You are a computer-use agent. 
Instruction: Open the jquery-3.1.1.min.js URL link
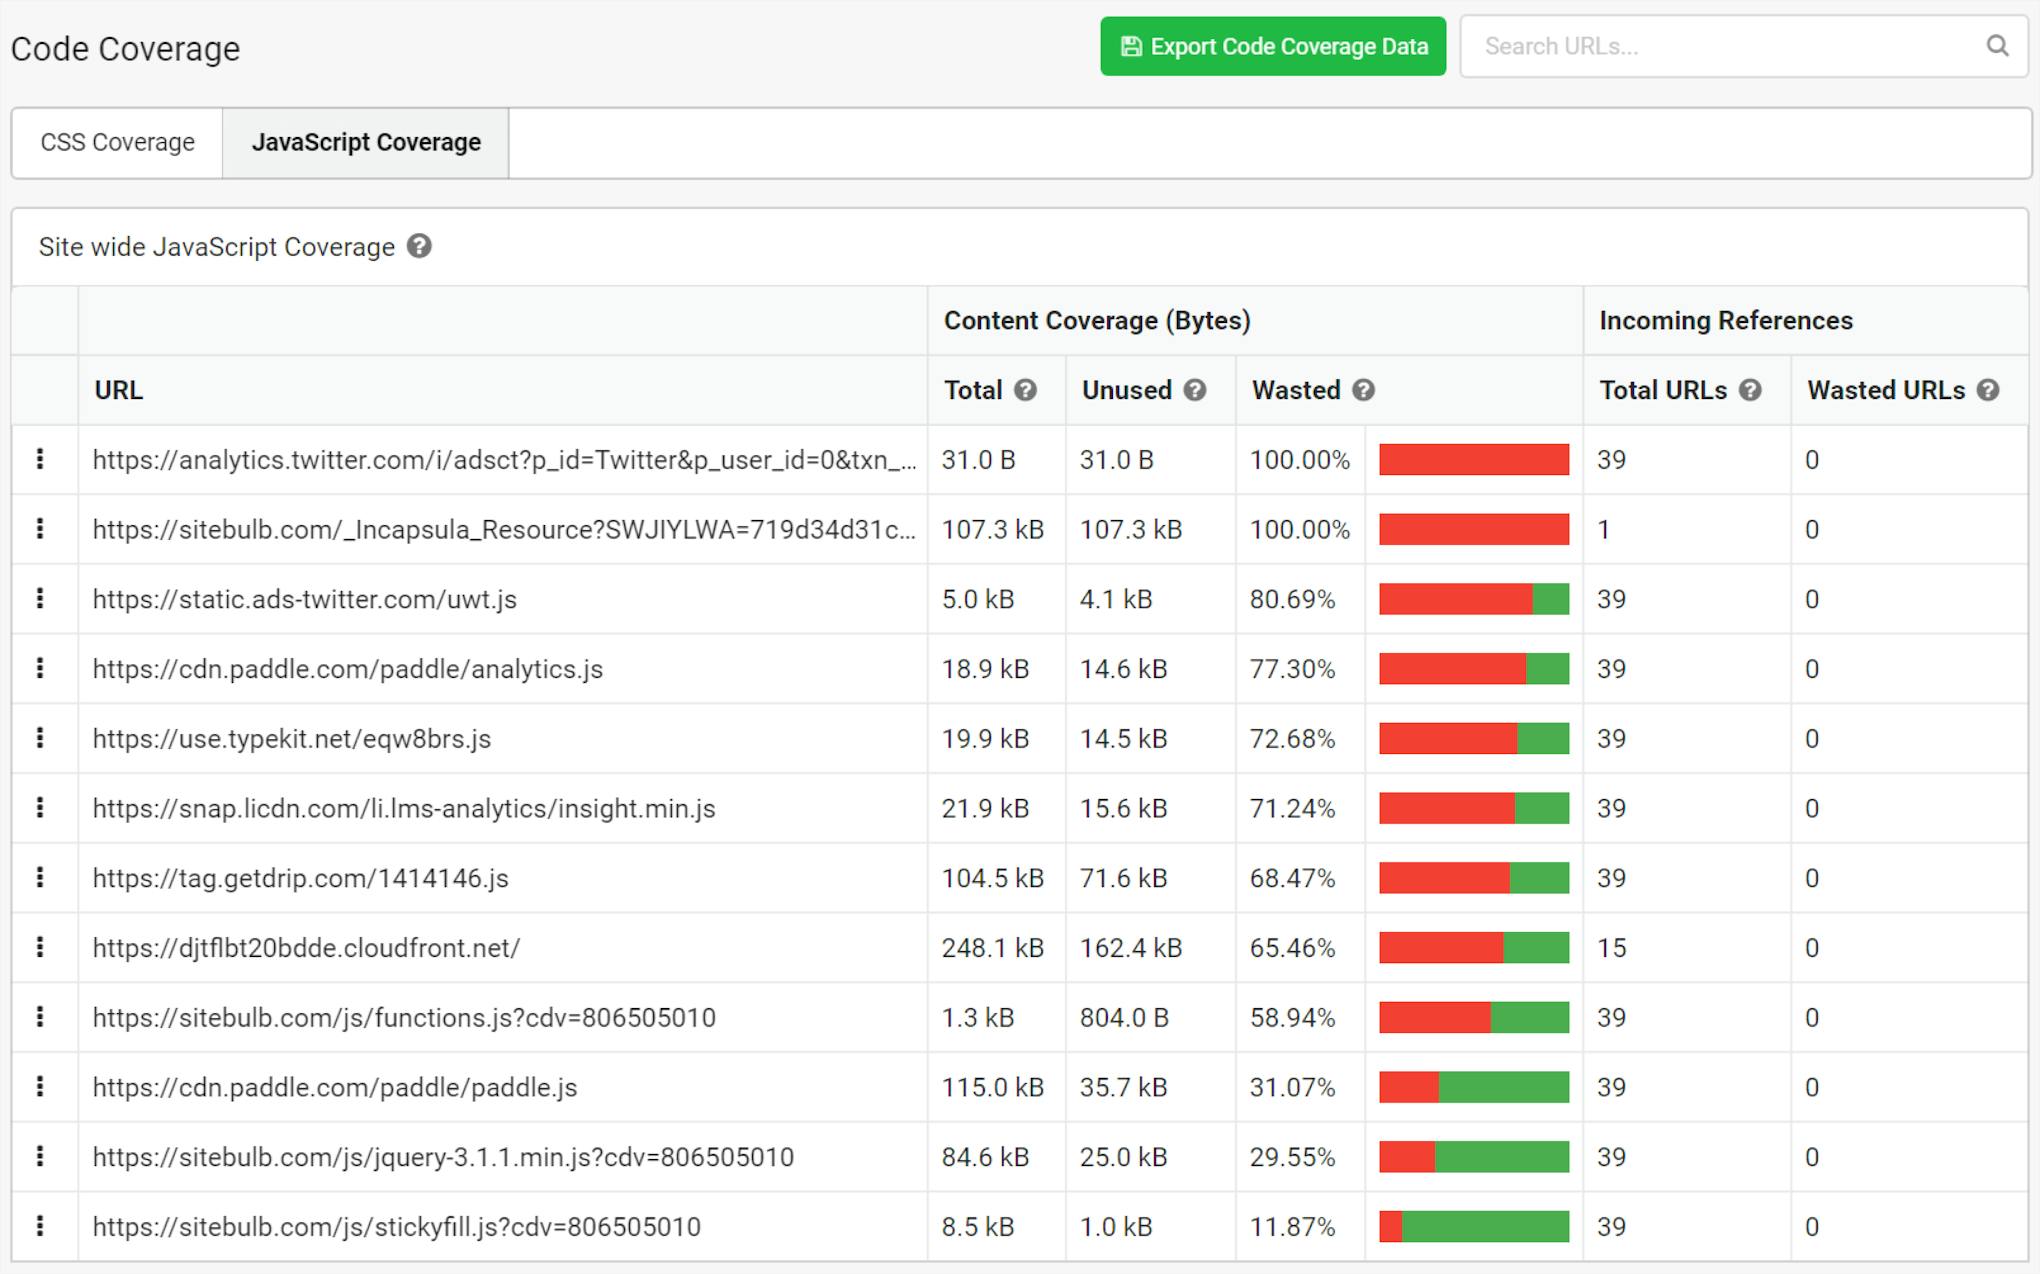443,1157
